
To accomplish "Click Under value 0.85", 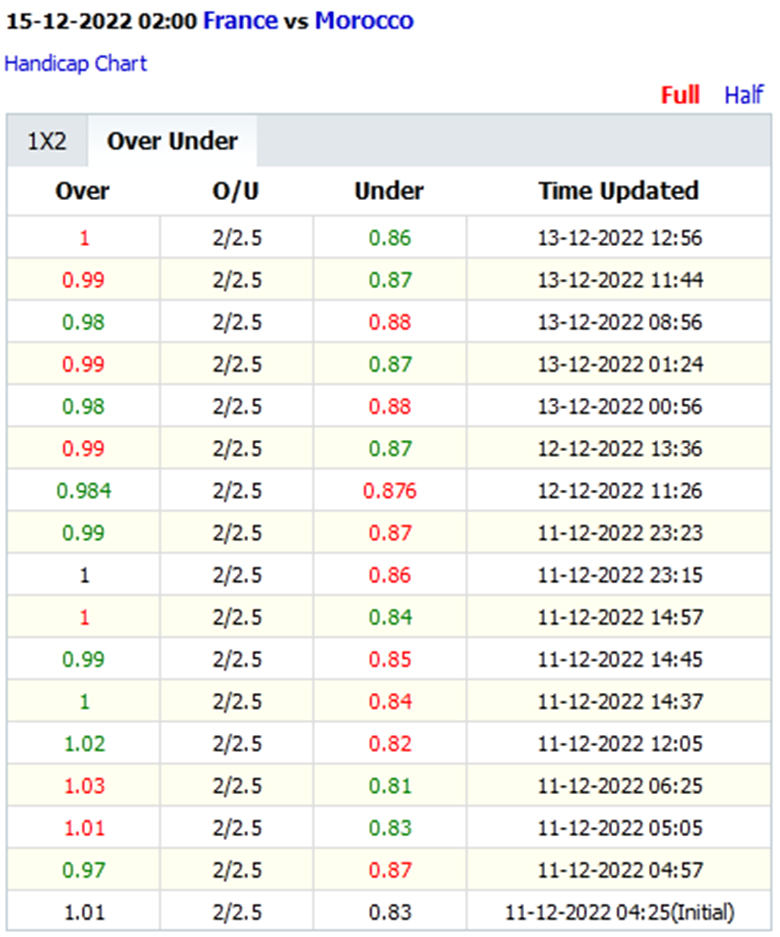I will coord(390,659).
